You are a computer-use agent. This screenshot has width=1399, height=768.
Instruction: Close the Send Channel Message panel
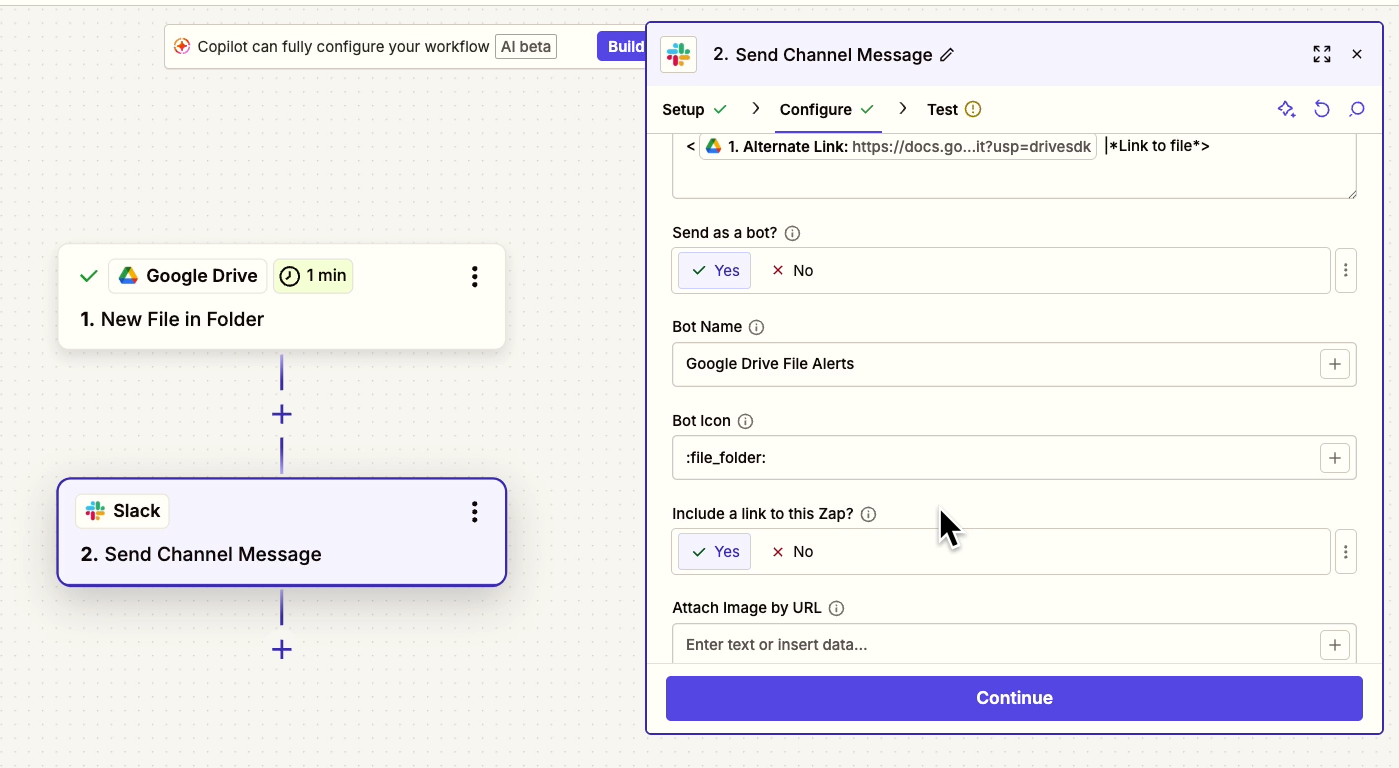[x=1357, y=54]
